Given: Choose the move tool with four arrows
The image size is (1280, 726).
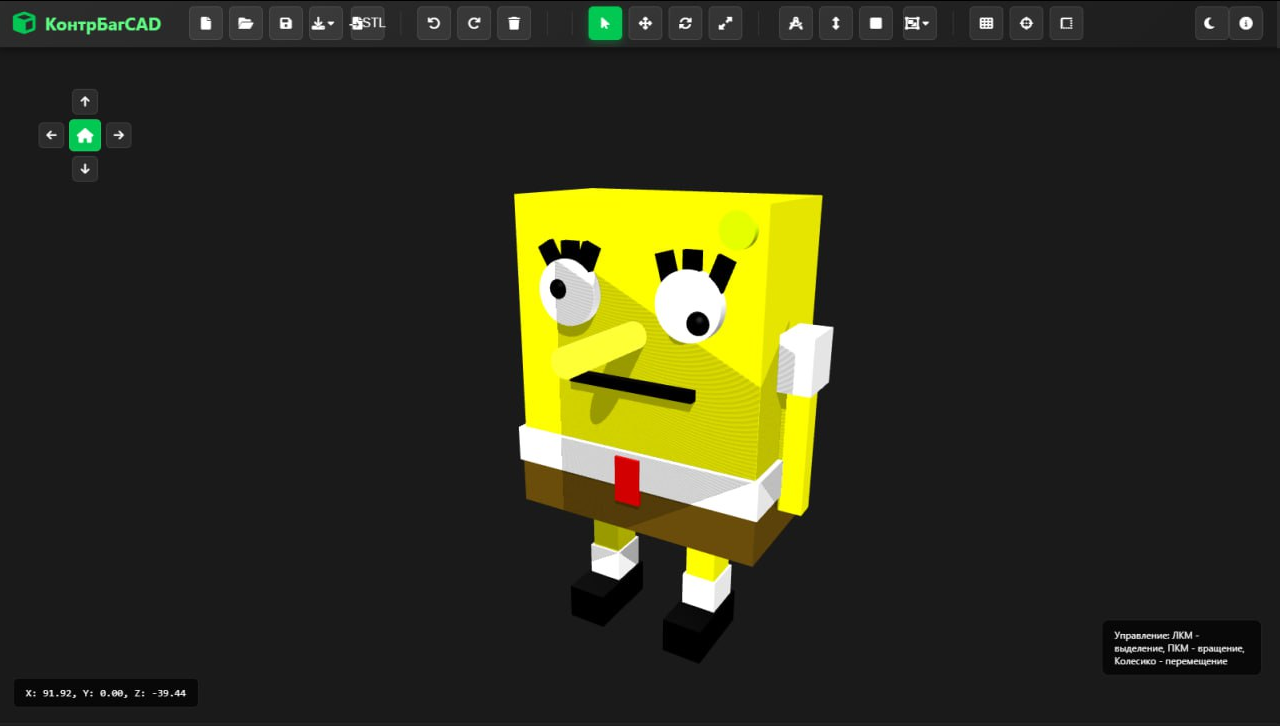Looking at the screenshot, I should coord(645,23).
